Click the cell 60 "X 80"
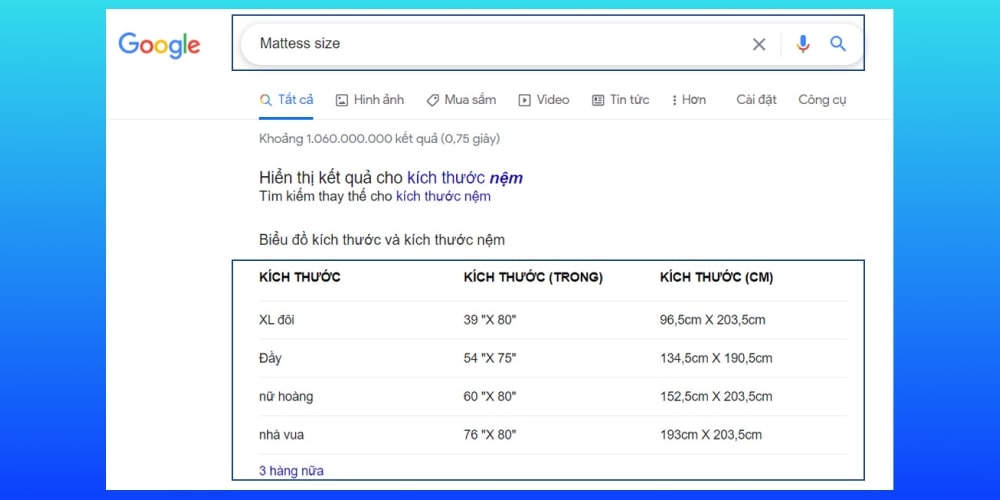The image size is (1000, 500). [490, 396]
